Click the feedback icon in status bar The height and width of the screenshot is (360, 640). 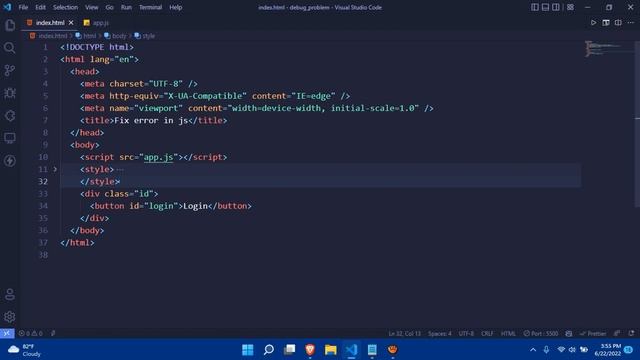pos(617,333)
